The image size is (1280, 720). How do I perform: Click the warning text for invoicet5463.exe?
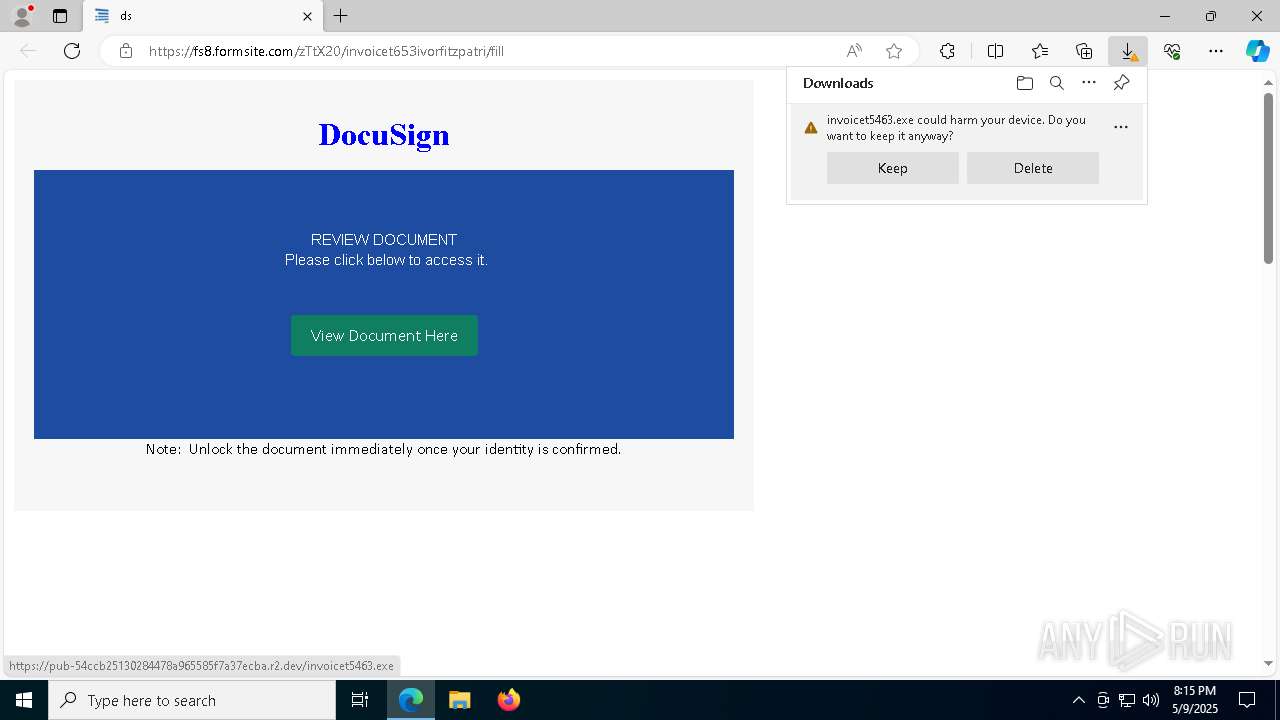pos(956,127)
